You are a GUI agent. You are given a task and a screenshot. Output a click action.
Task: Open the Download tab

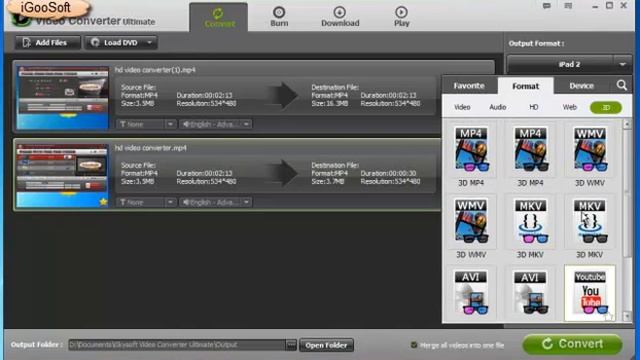(x=340, y=17)
